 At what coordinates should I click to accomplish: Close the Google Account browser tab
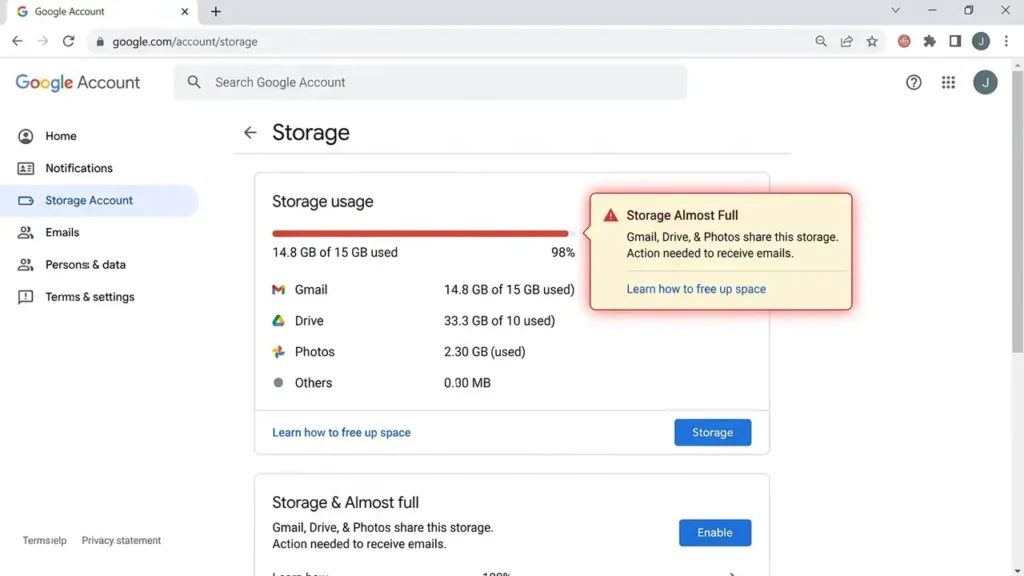tap(184, 11)
